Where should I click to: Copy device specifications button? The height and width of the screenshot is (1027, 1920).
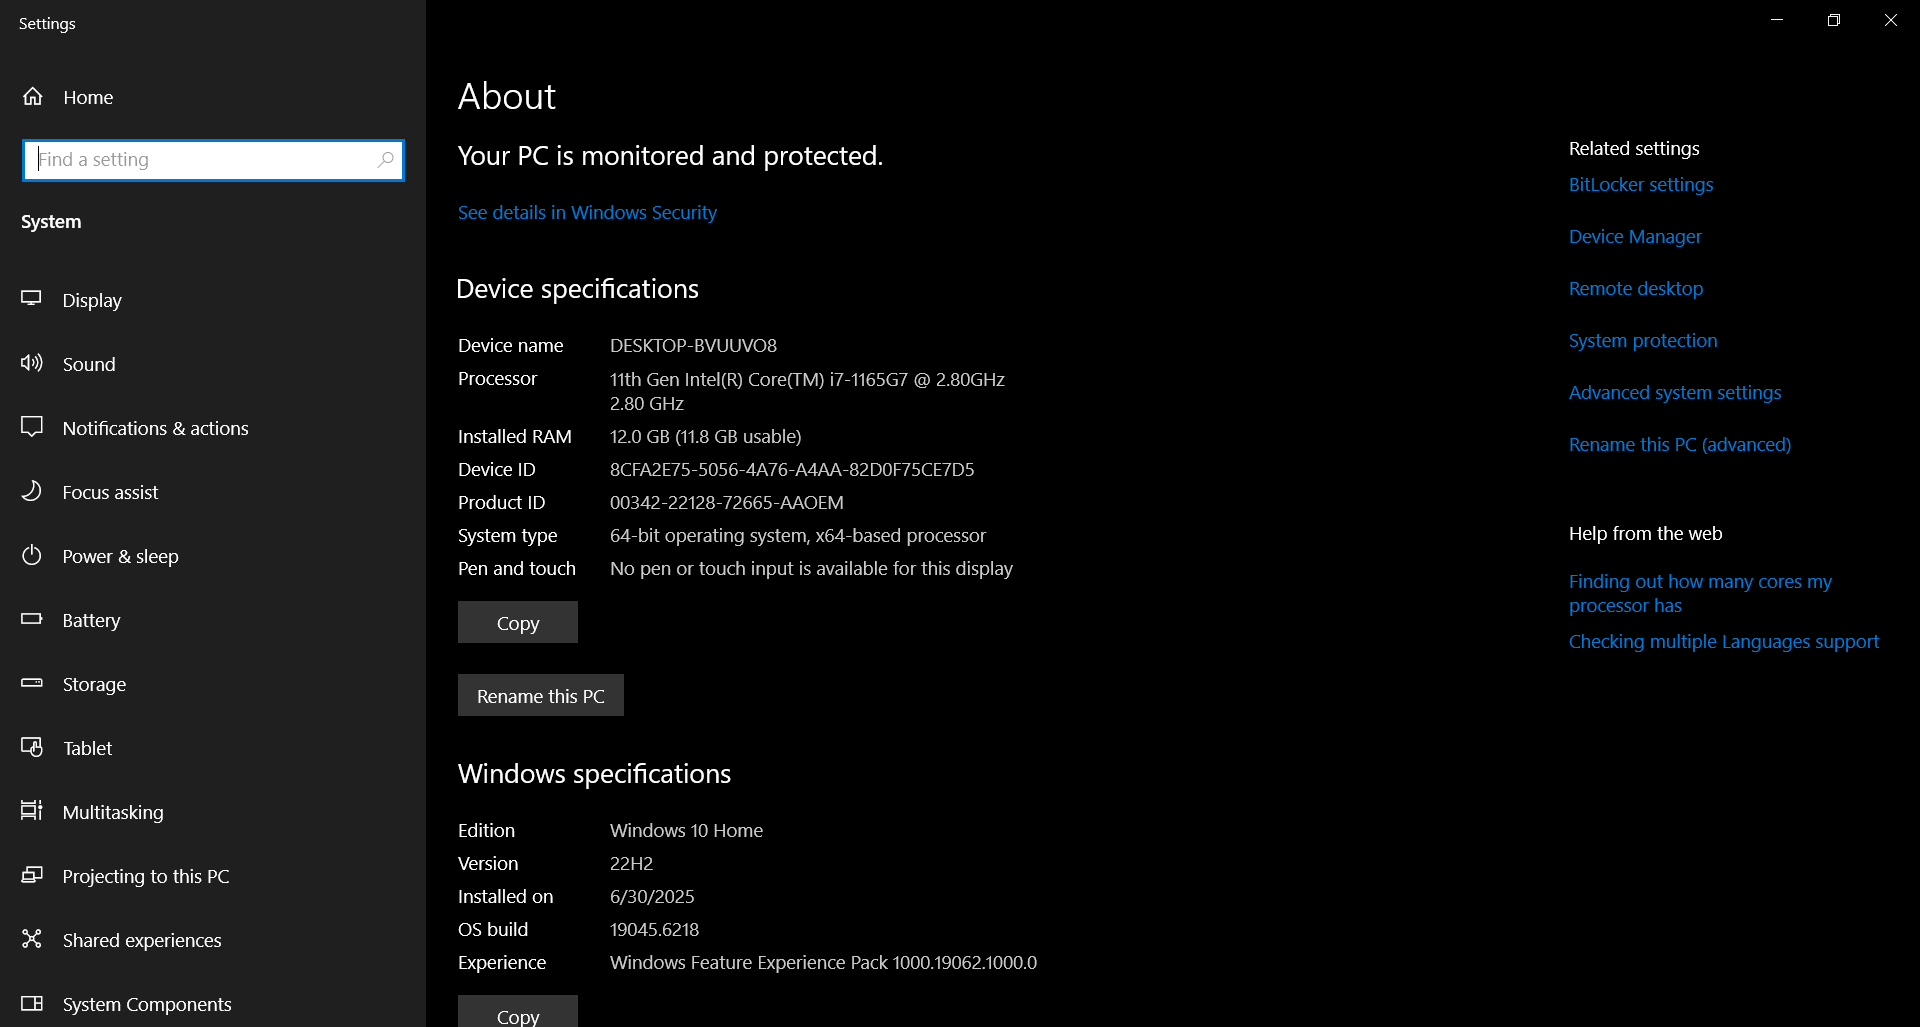[x=518, y=622]
